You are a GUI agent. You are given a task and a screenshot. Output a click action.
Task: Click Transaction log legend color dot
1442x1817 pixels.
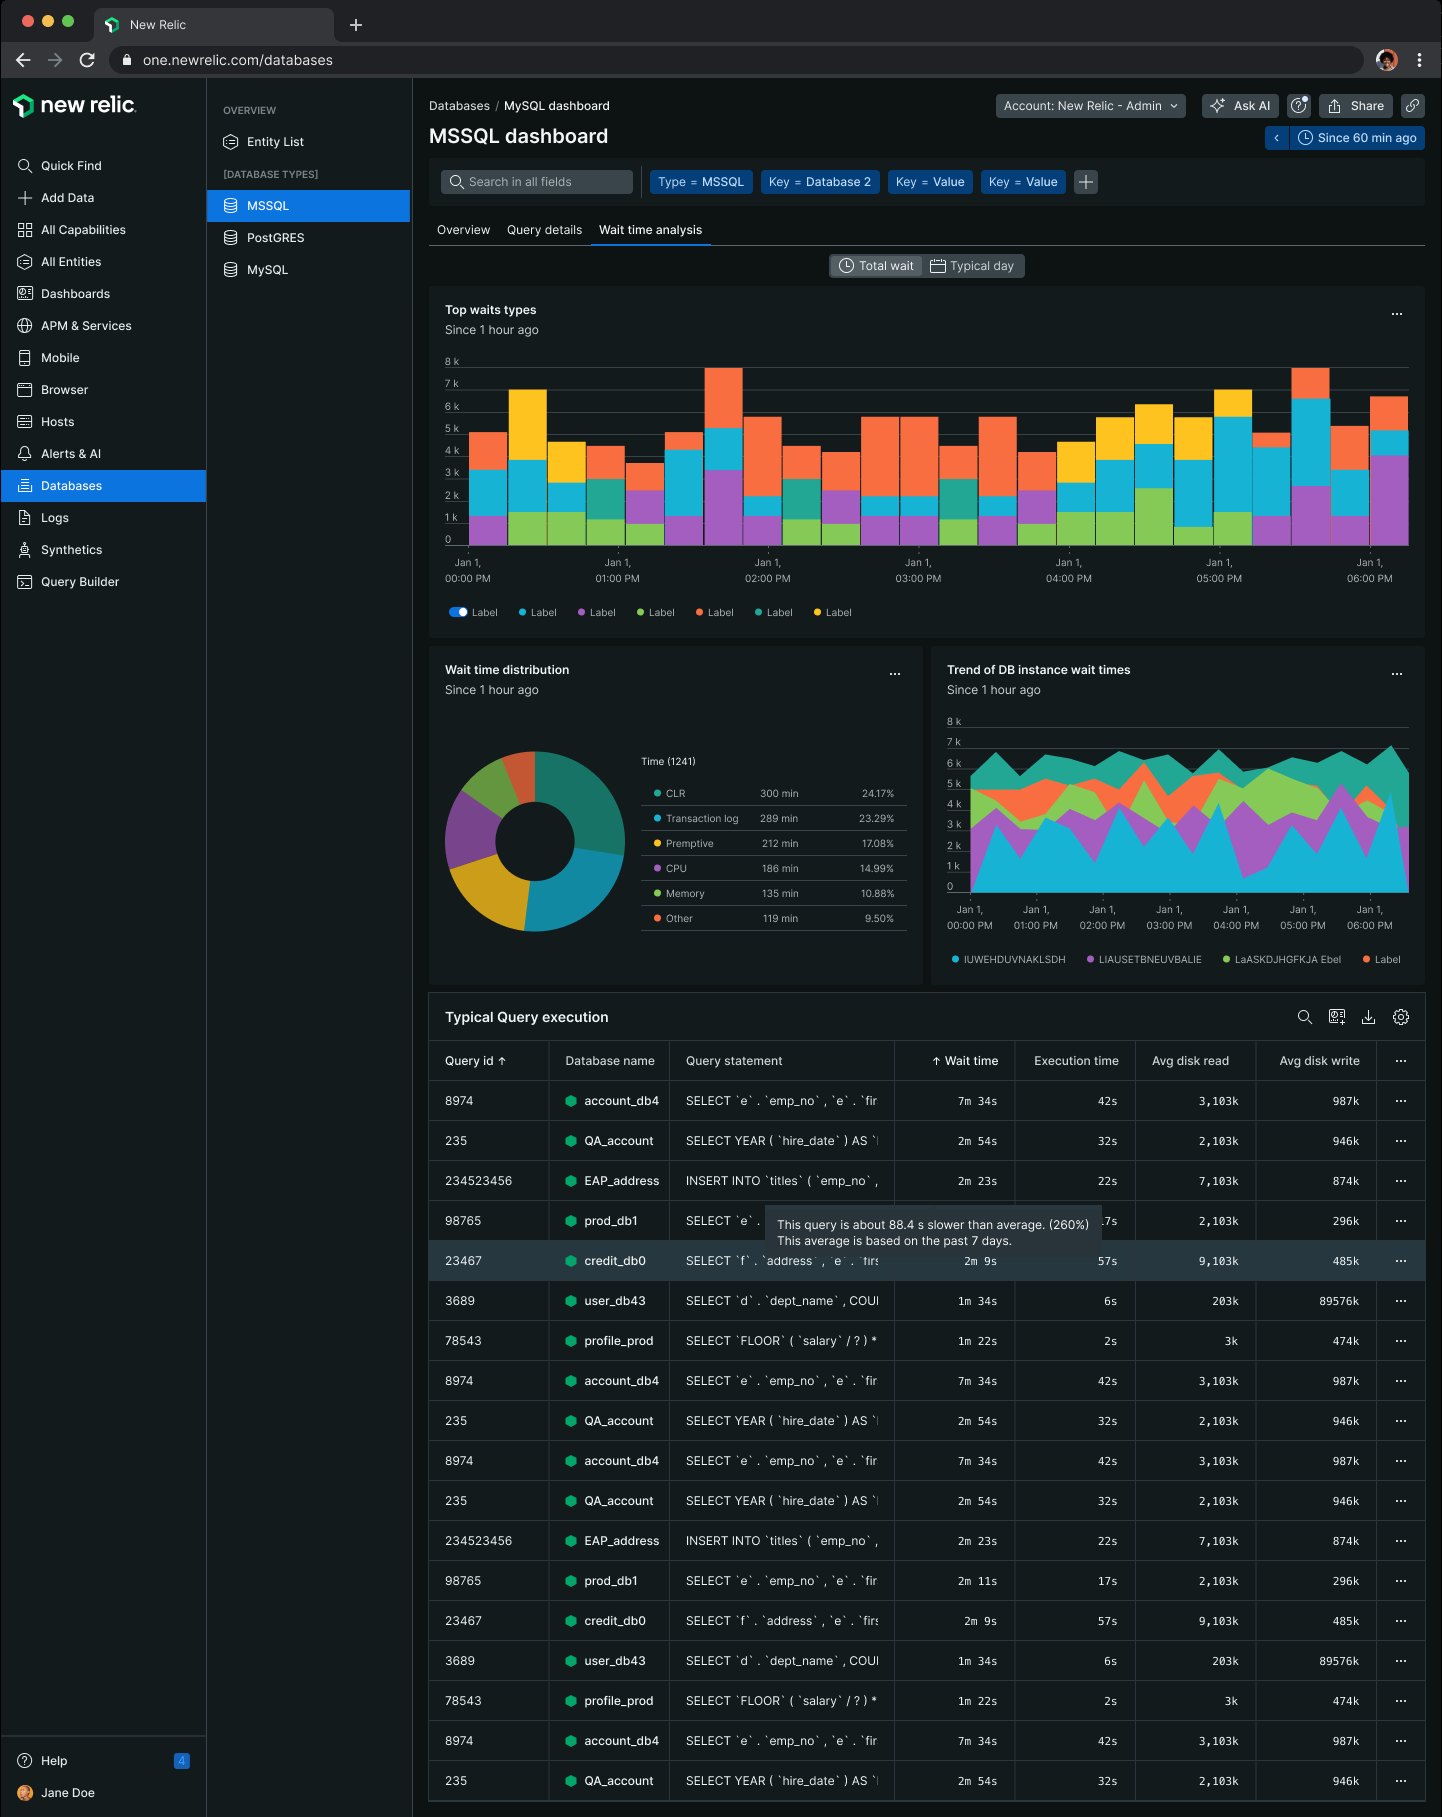(657, 818)
